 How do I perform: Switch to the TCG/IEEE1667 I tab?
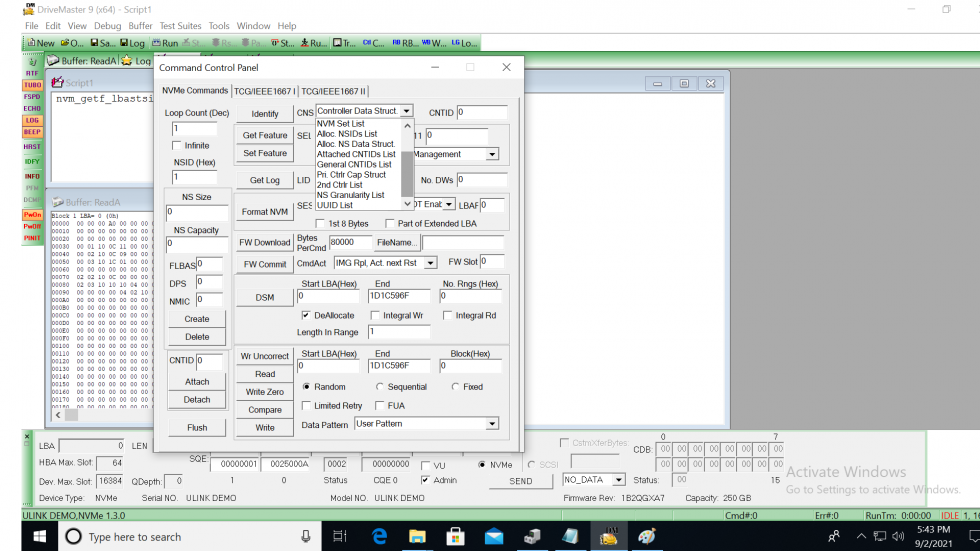point(265,91)
